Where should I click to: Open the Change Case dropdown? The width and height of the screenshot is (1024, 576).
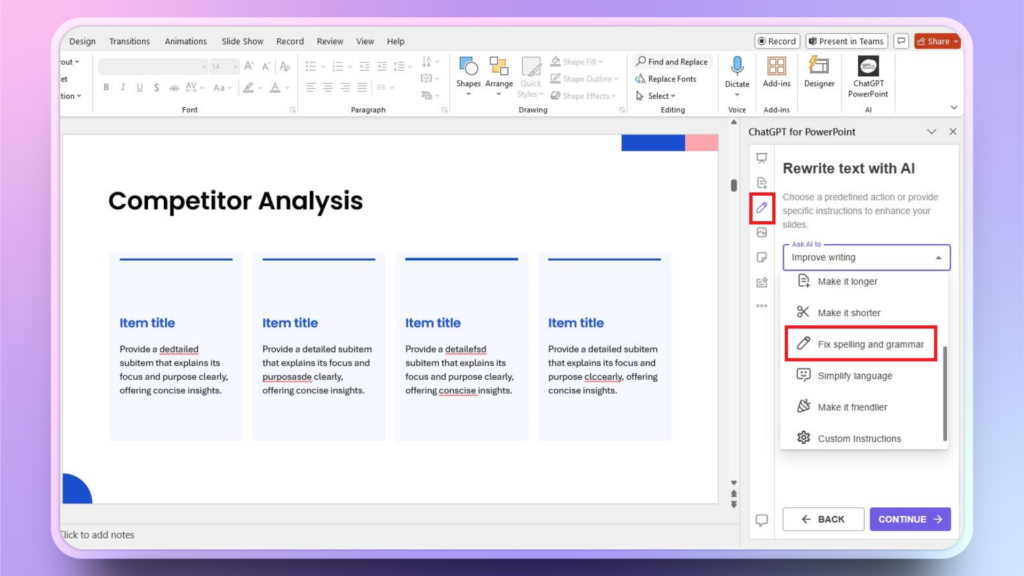(x=222, y=87)
